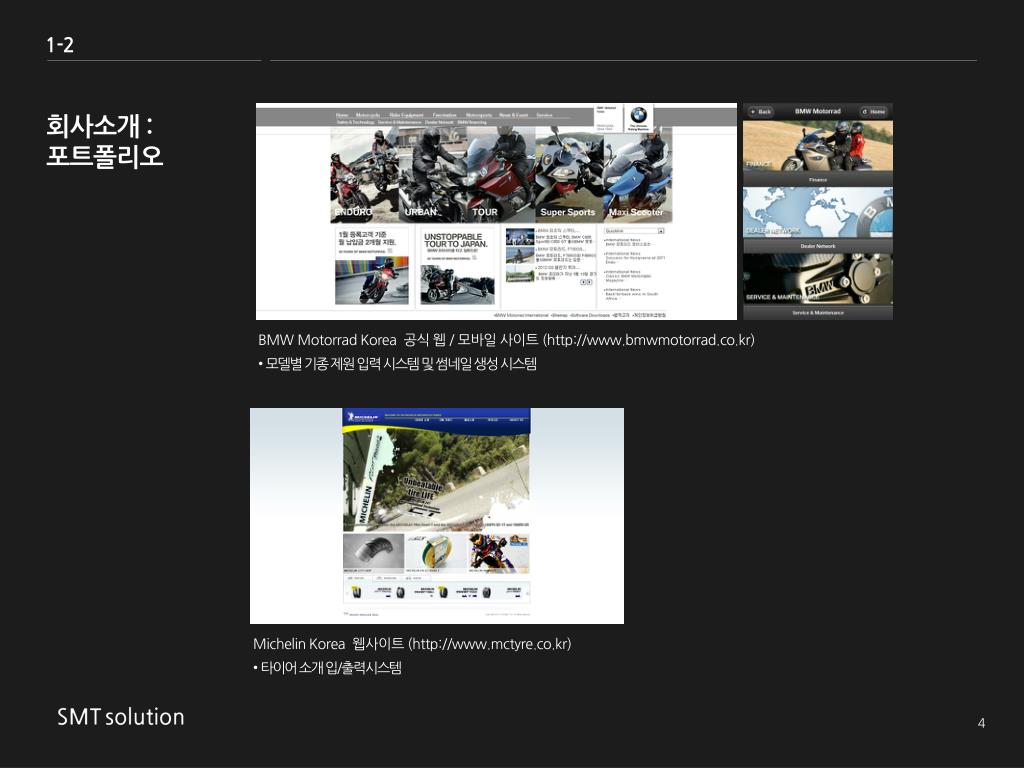
Task: Click the Michelin motocross rider thumbnail
Action: (x=498, y=552)
